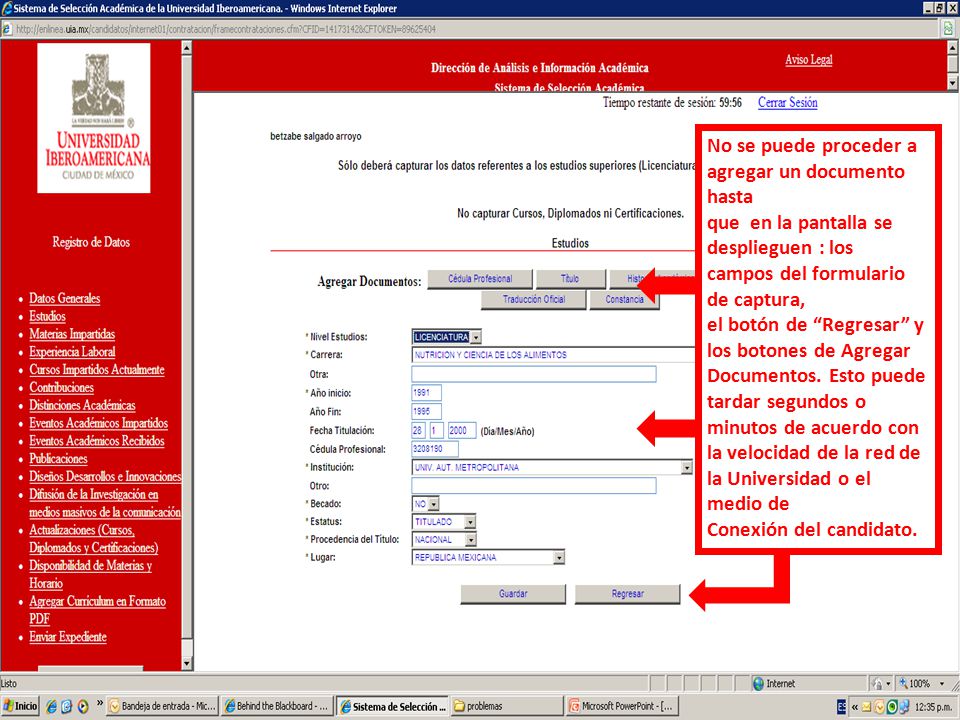Open Contribuciones sidebar link
The height and width of the screenshot is (720, 960).
[61, 387]
